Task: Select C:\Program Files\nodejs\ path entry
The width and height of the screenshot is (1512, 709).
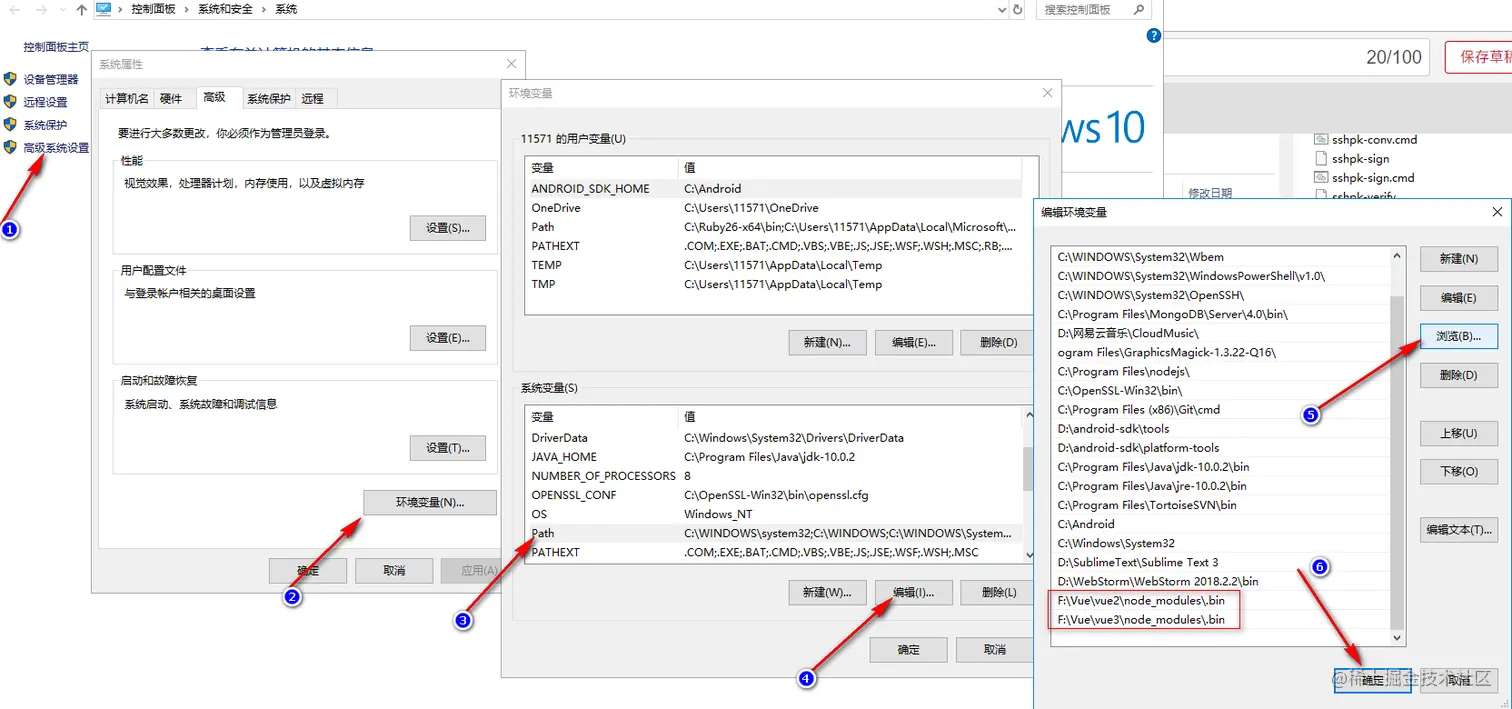Action: pyautogui.click(x=1223, y=371)
